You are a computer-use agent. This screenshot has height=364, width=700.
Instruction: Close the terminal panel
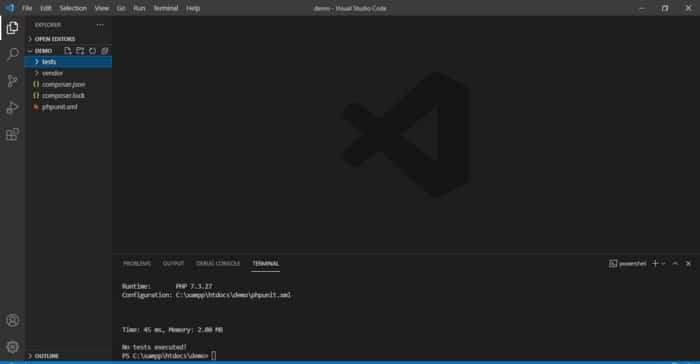688,264
